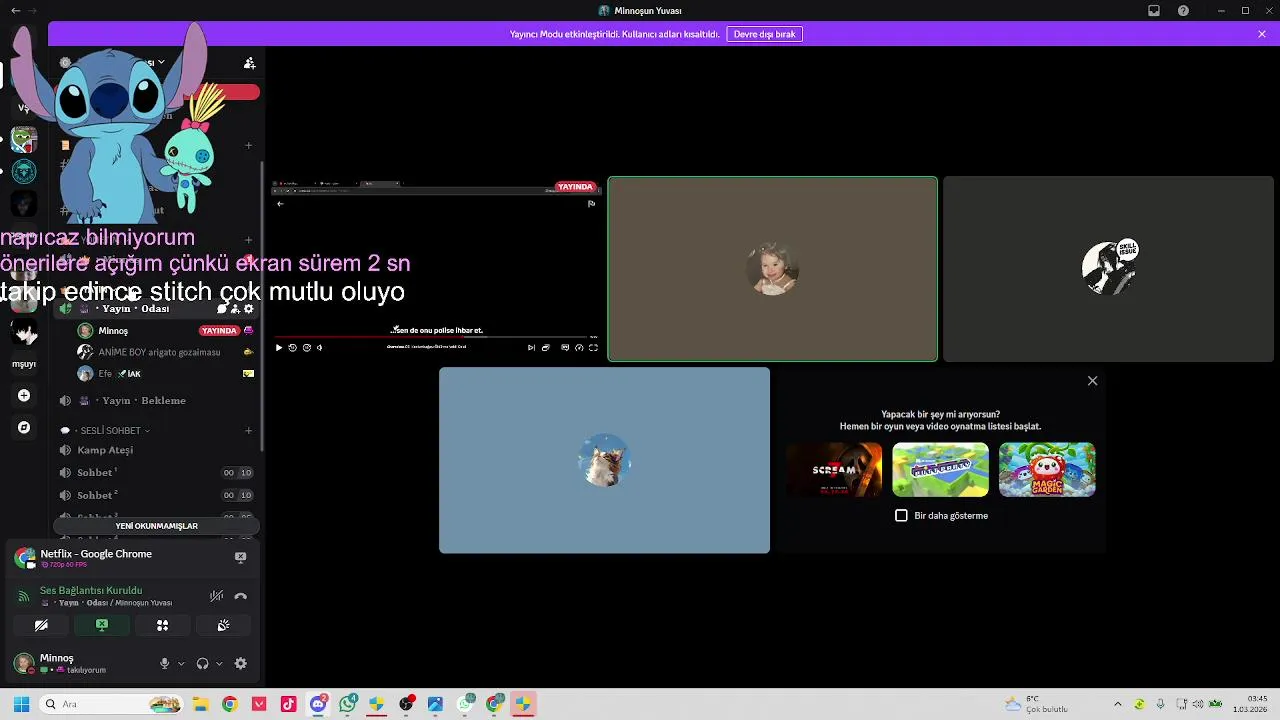Start the Magic Garden activity
Image resolution: width=1280 pixels, height=720 pixels.
tap(1047, 469)
